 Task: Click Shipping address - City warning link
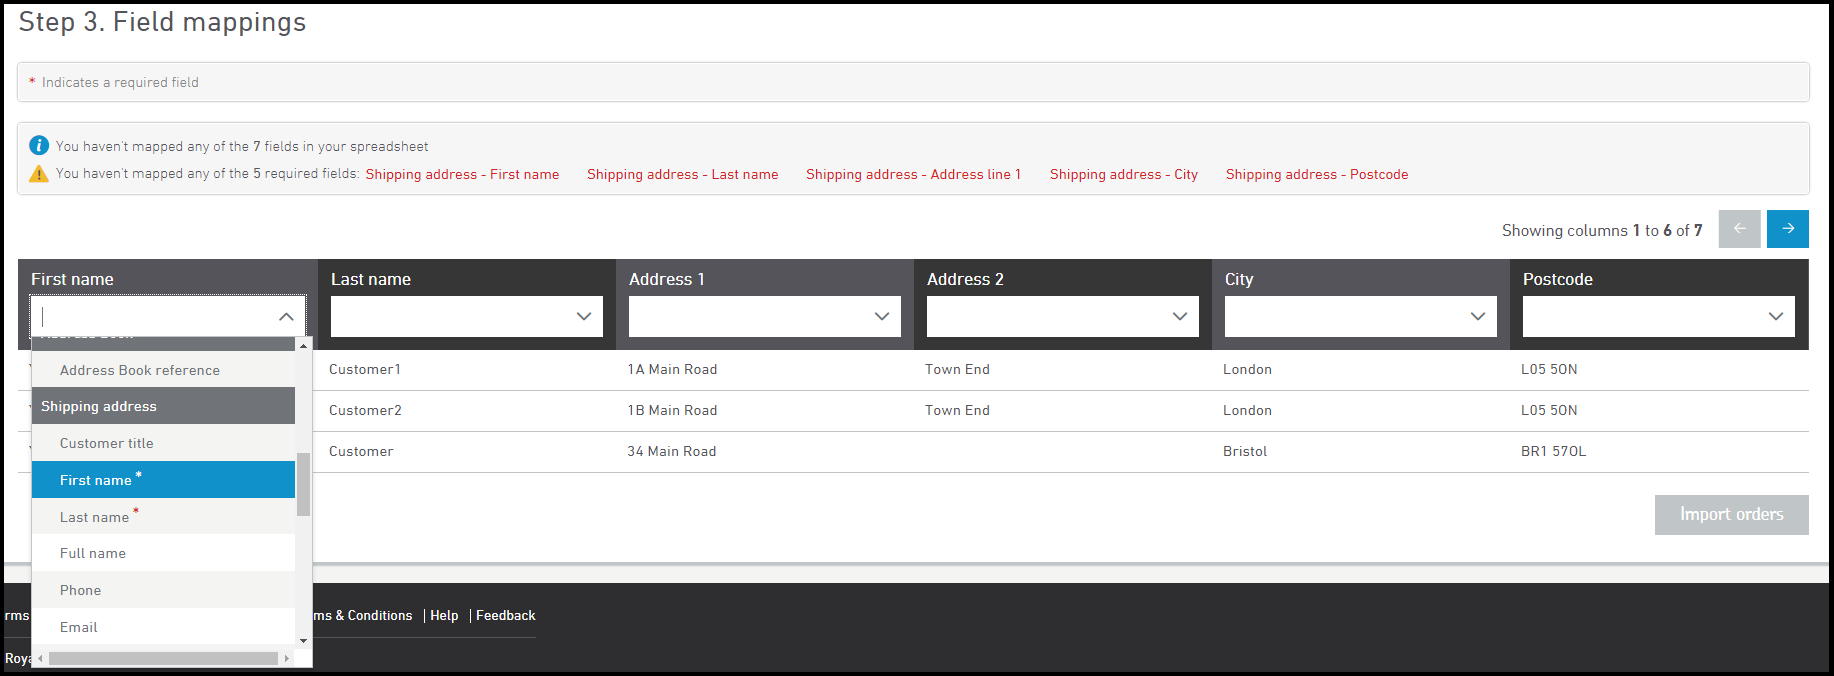(1124, 174)
